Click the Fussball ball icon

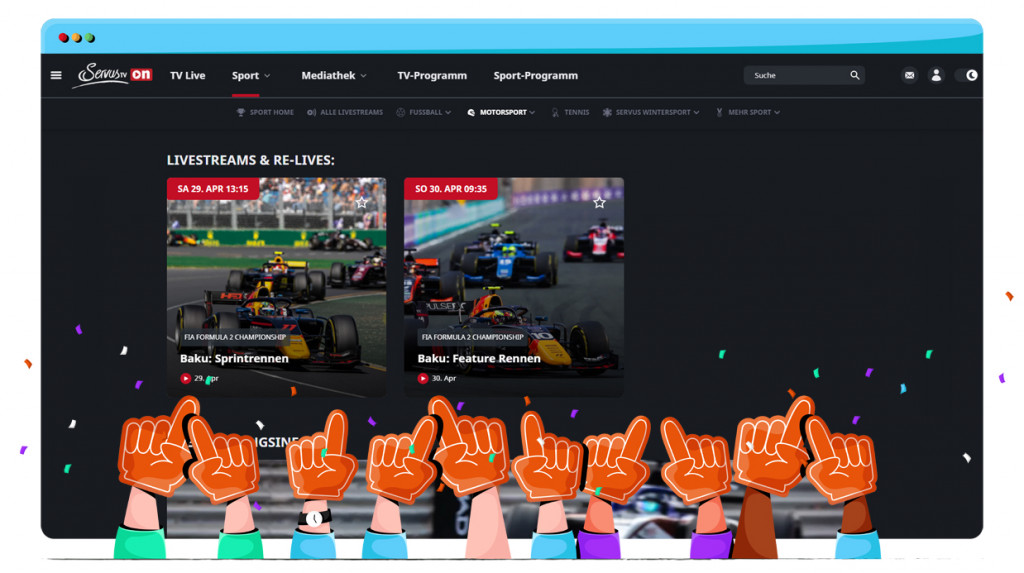tap(400, 112)
